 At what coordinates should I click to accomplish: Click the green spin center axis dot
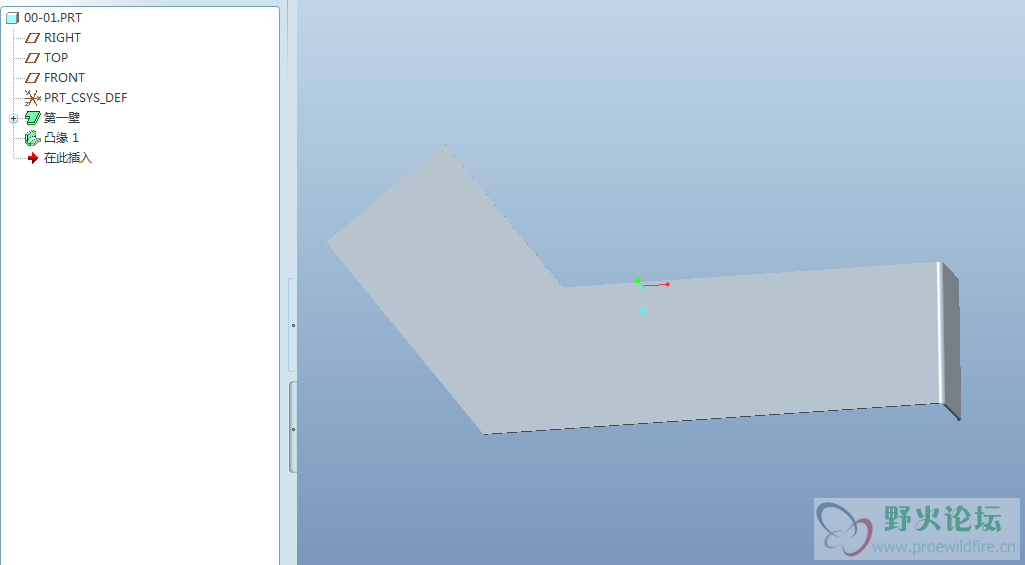point(637,280)
